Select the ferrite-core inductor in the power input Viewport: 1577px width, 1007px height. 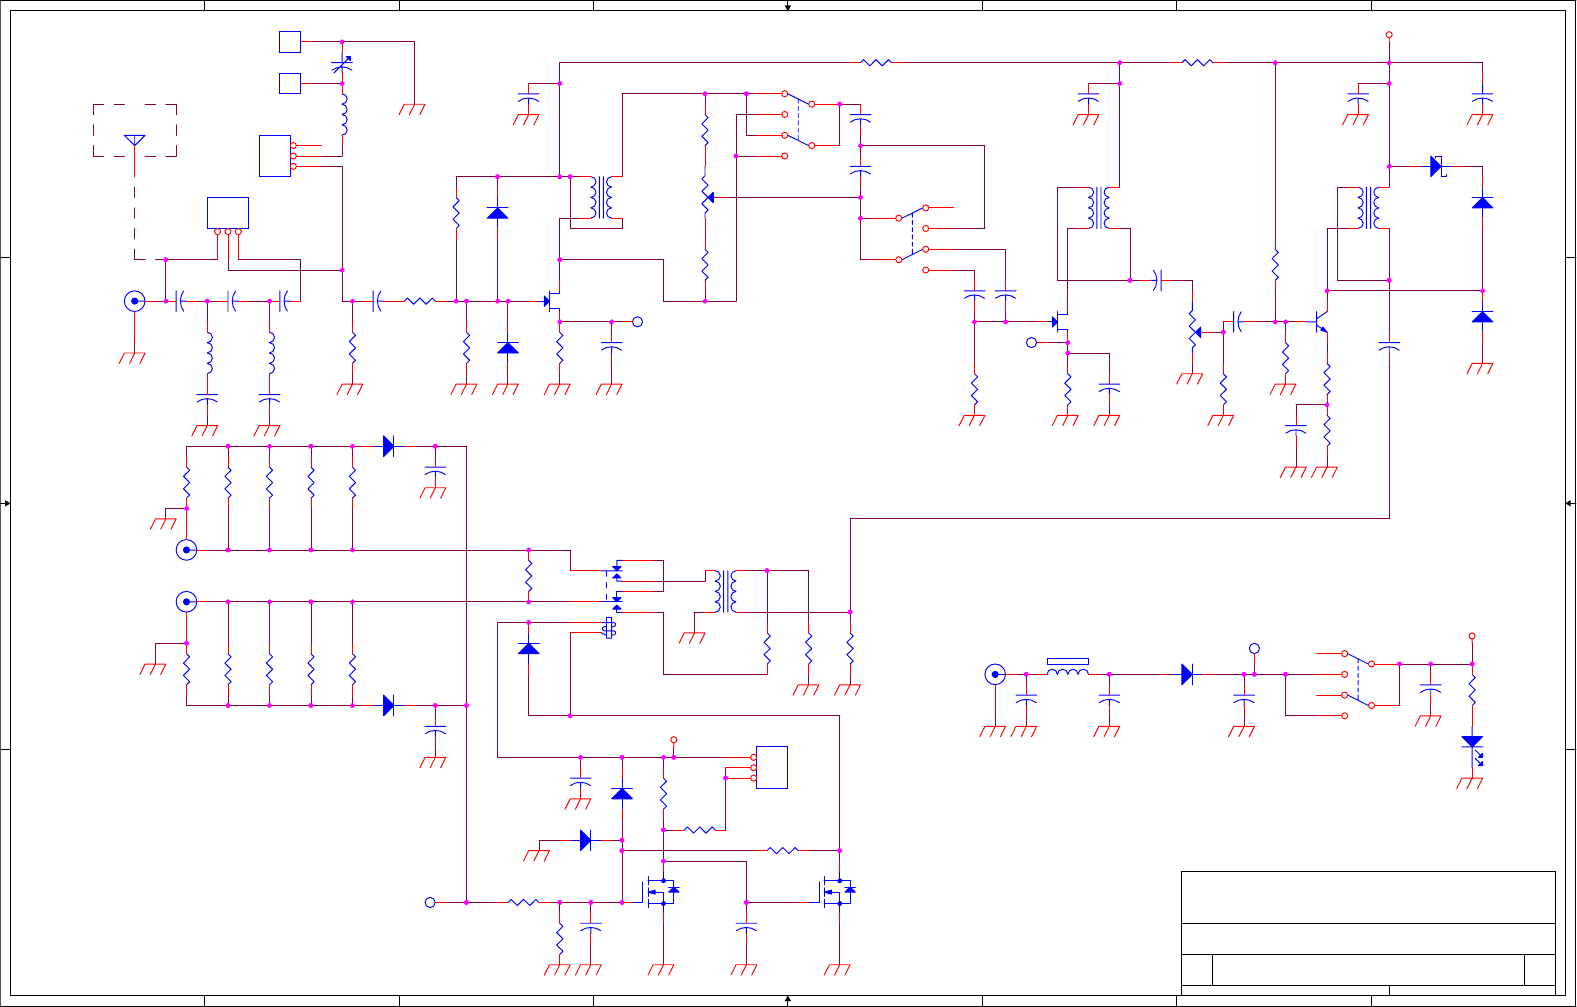pyautogui.click(x=1068, y=667)
